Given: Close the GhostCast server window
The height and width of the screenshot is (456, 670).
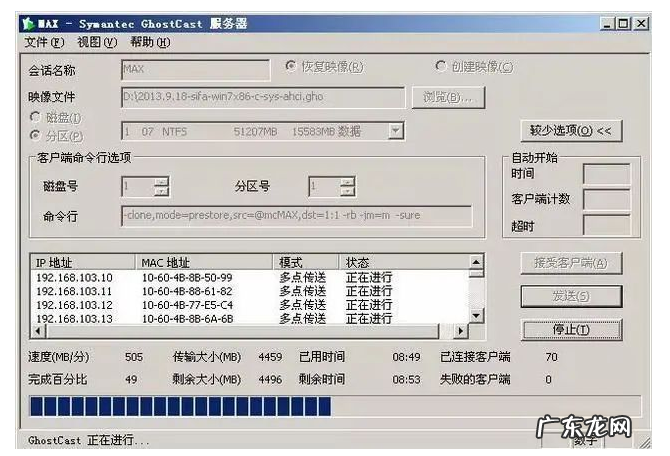Looking at the screenshot, I should pos(641,24).
